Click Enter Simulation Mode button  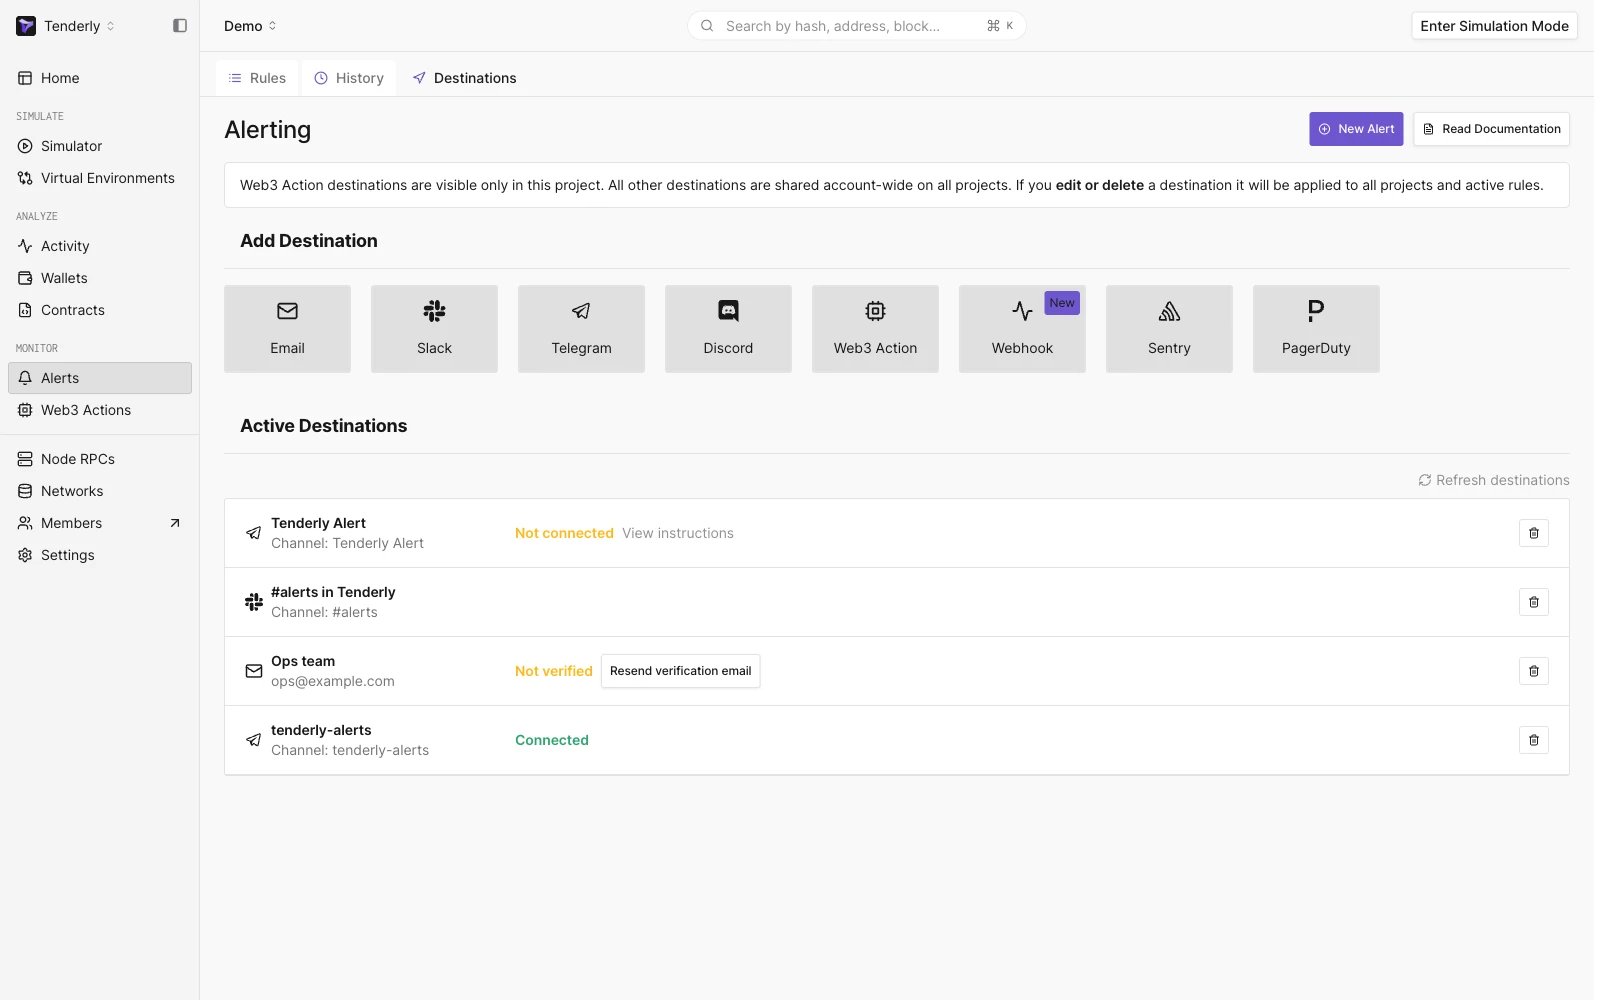(x=1494, y=26)
